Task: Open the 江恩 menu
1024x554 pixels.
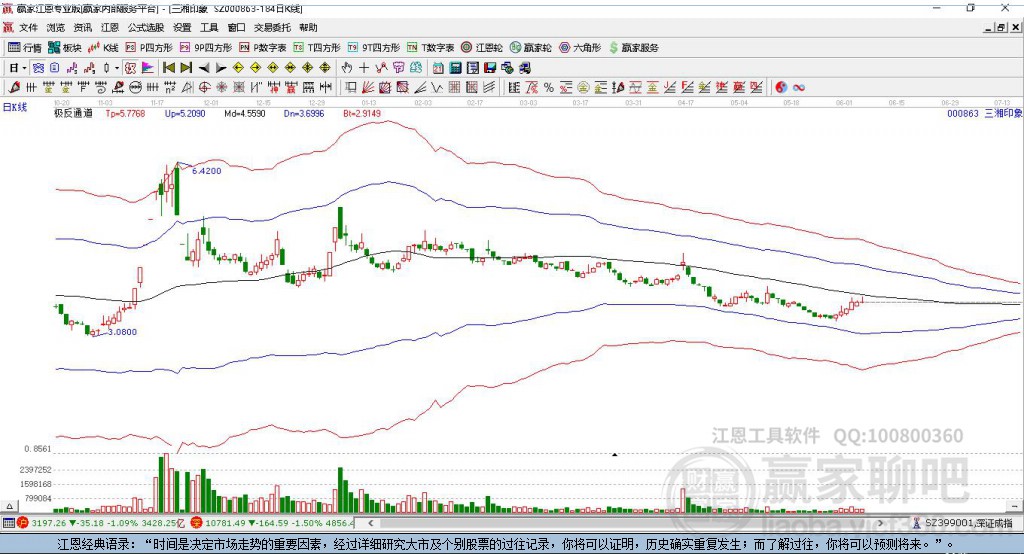Action: click(110, 27)
